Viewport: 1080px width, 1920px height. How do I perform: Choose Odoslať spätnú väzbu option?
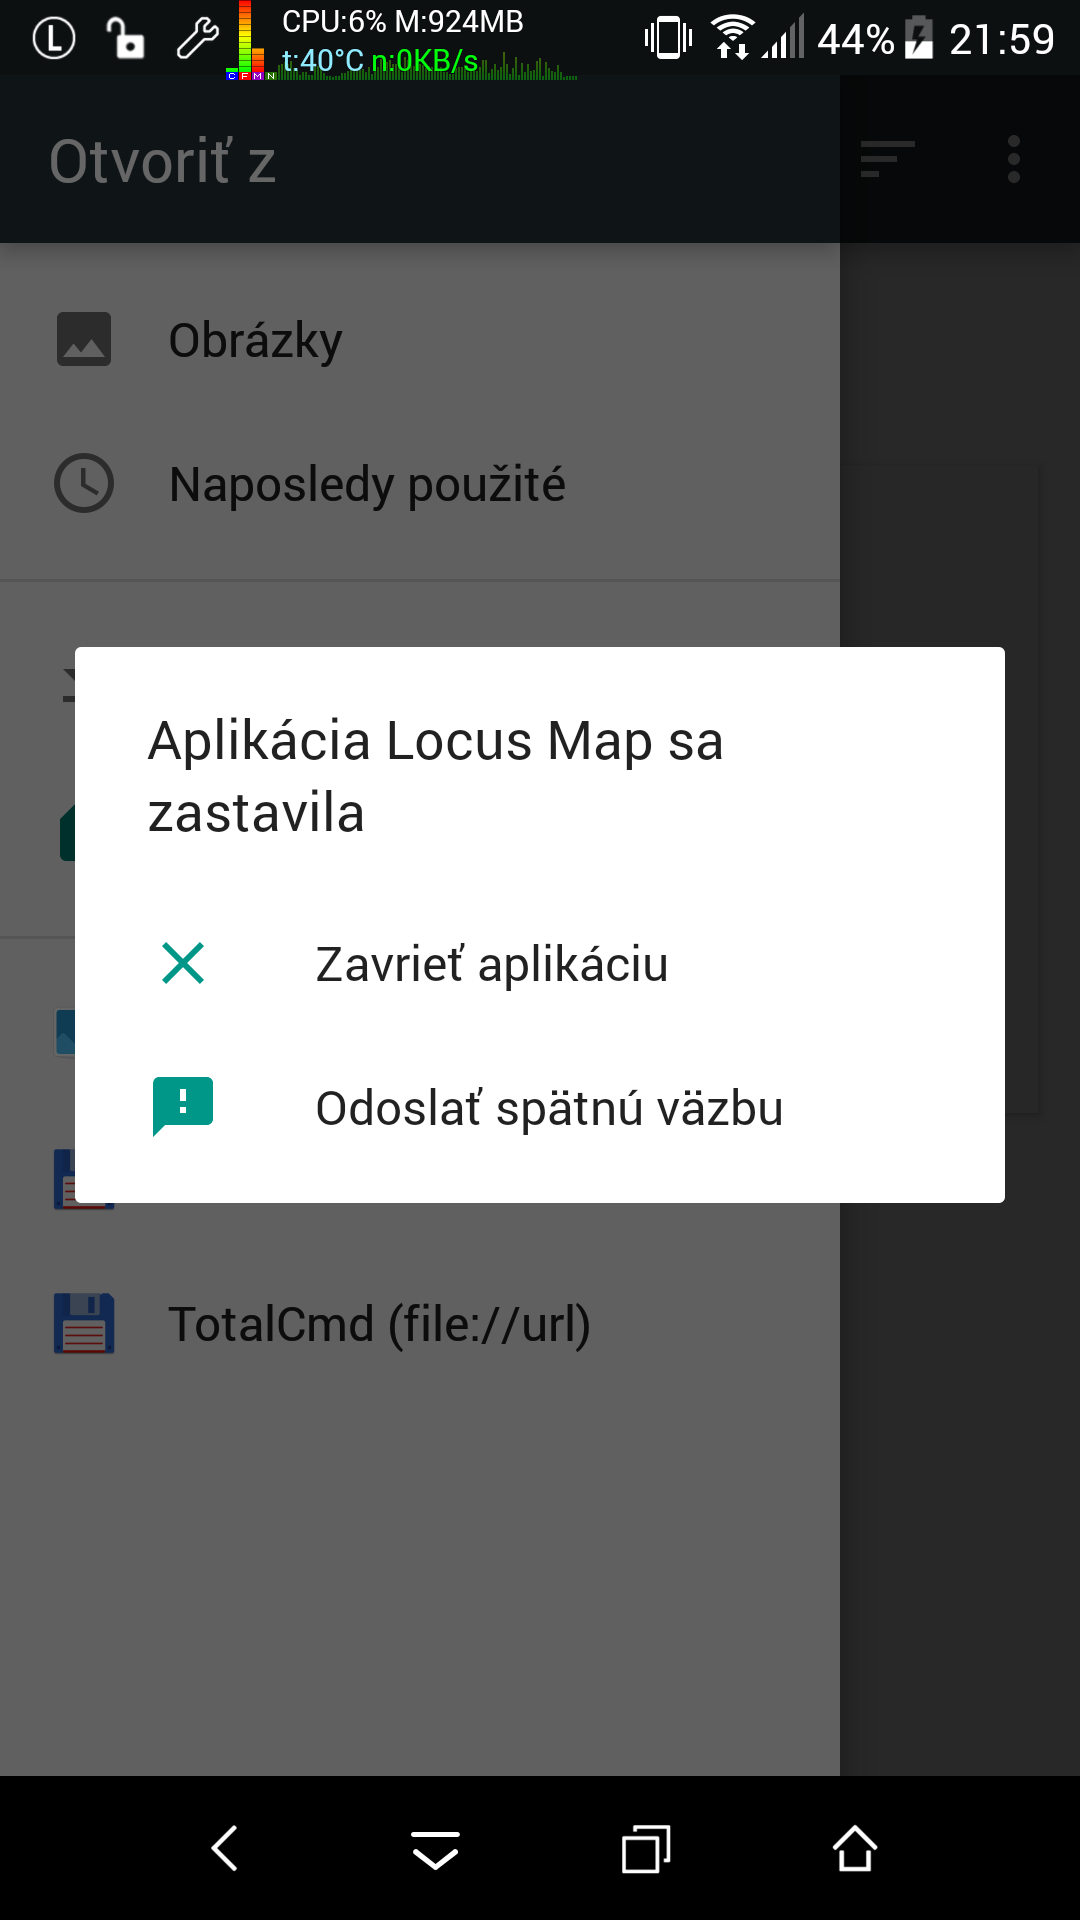[x=540, y=1108]
